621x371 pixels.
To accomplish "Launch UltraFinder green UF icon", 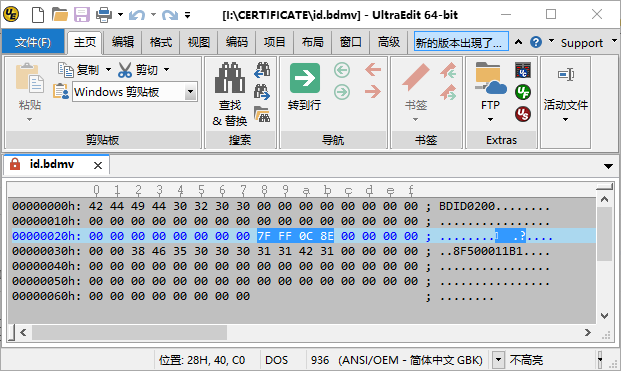I will 523,92.
